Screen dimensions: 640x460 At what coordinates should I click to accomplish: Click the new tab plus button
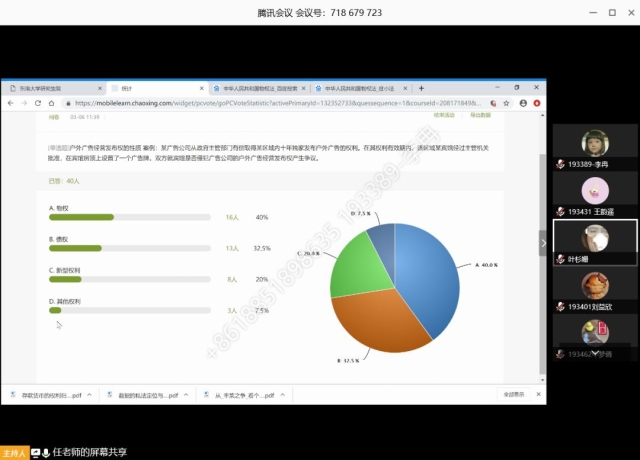(x=421, y=88)
